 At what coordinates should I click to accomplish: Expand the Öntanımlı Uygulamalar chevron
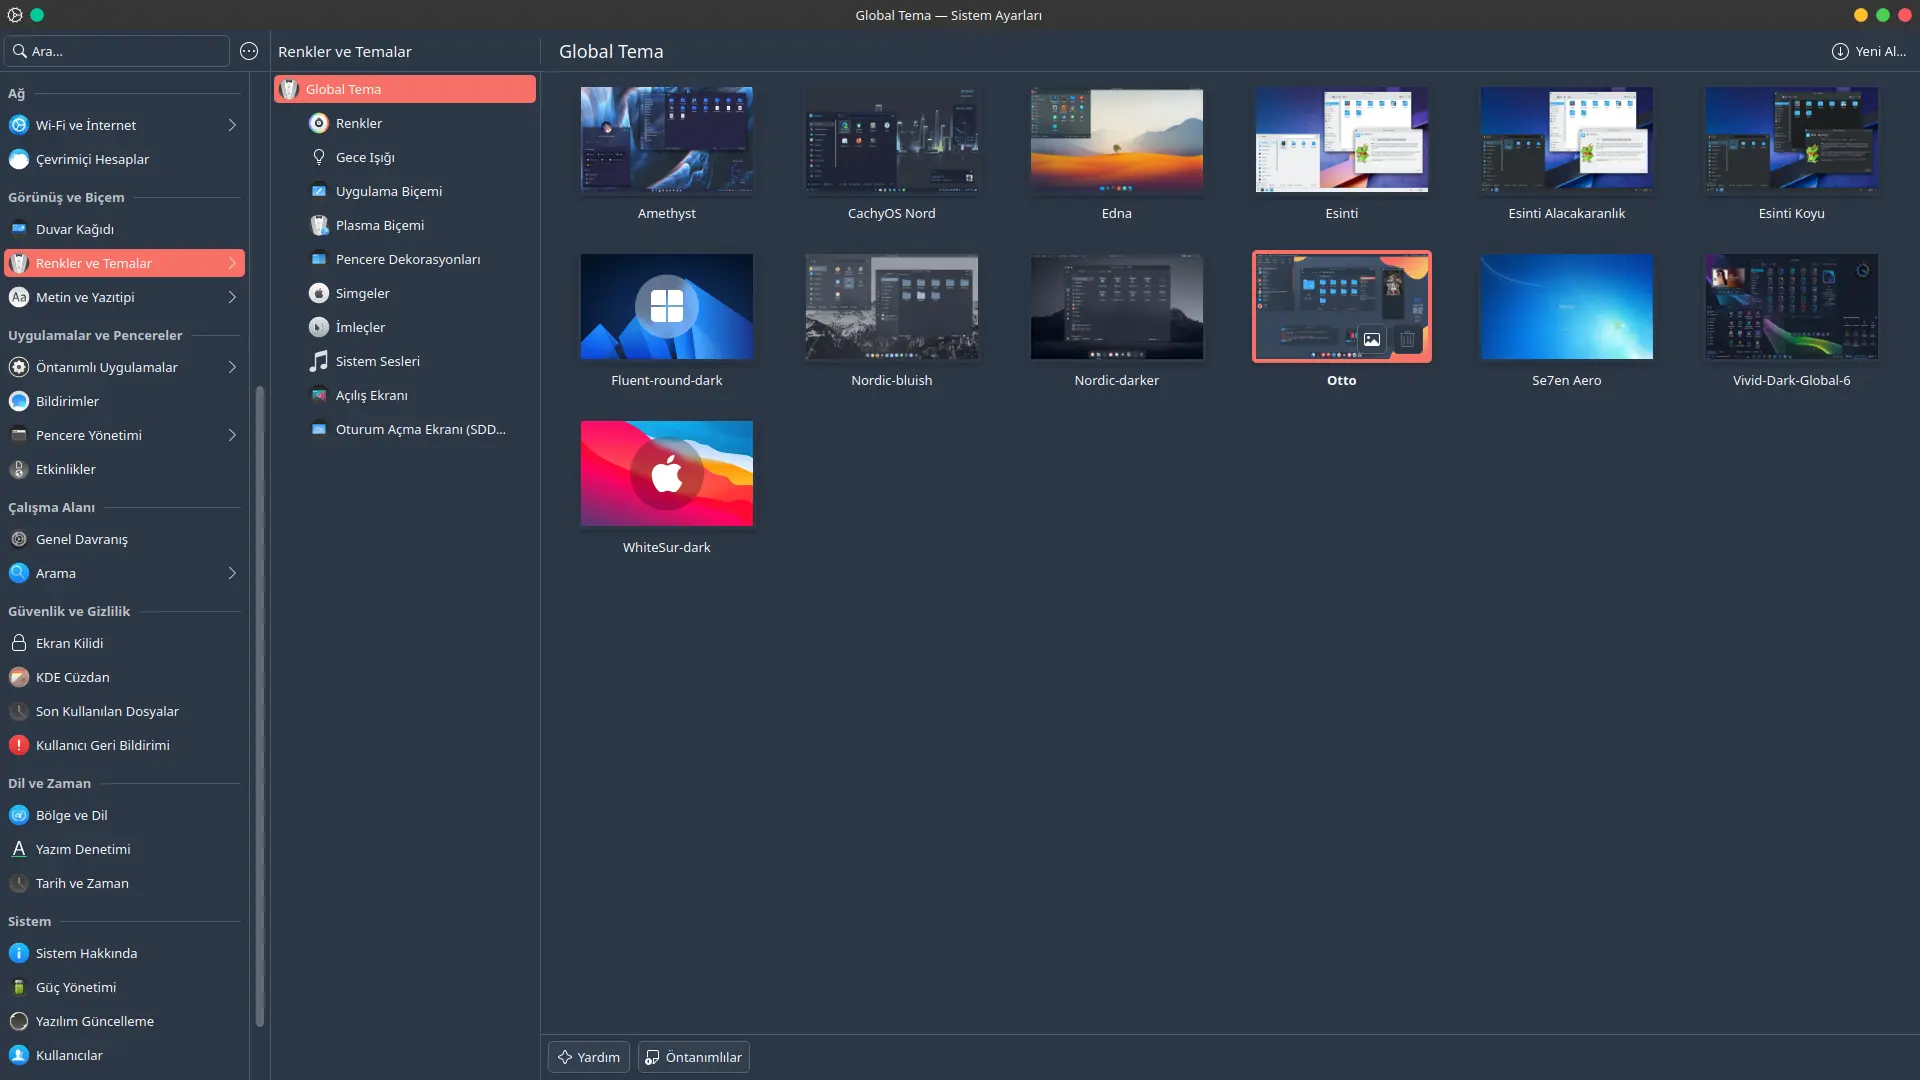pos(232,367)
